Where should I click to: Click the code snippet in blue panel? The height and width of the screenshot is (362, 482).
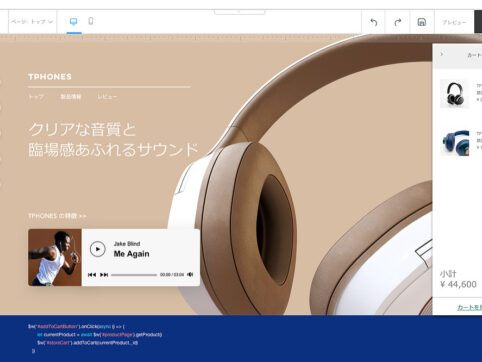pyautogui.click(x=95, y=339)
